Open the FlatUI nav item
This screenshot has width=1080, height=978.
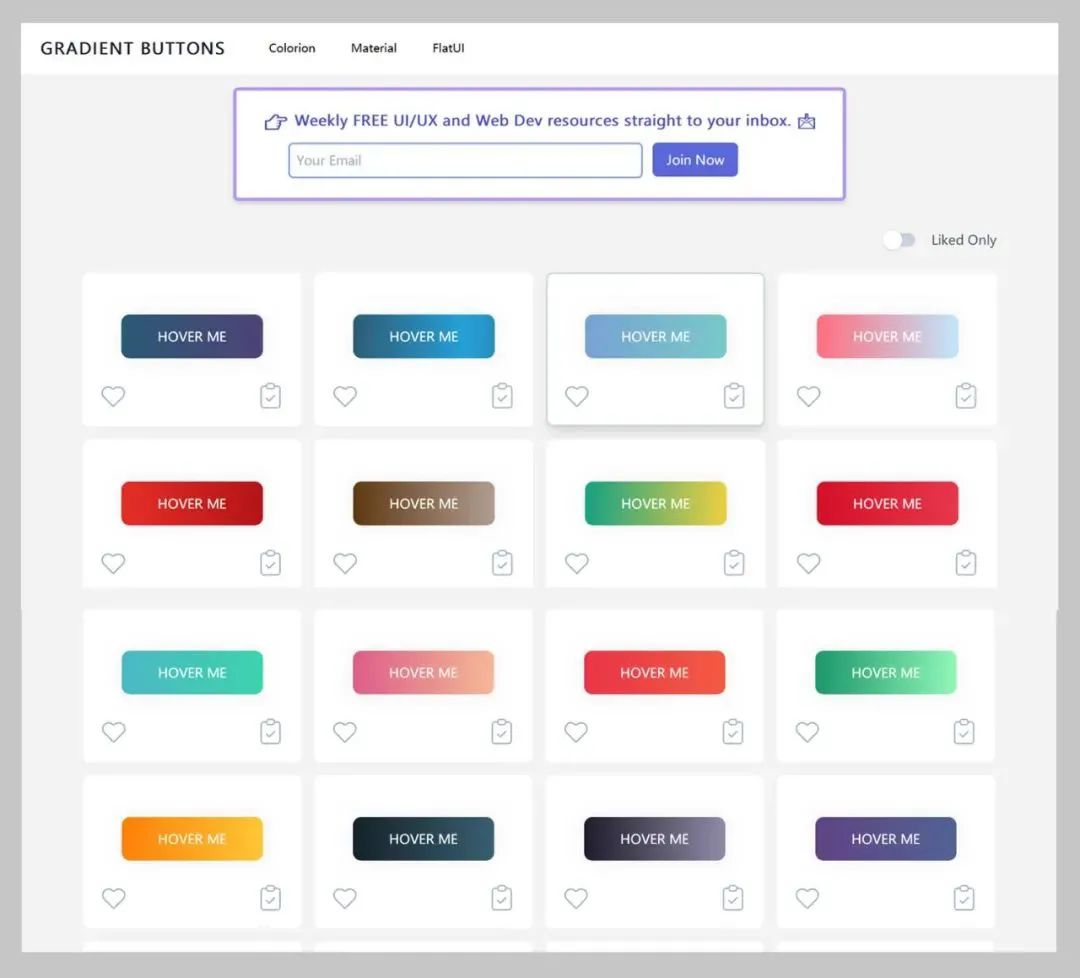[x=448, y=48]
